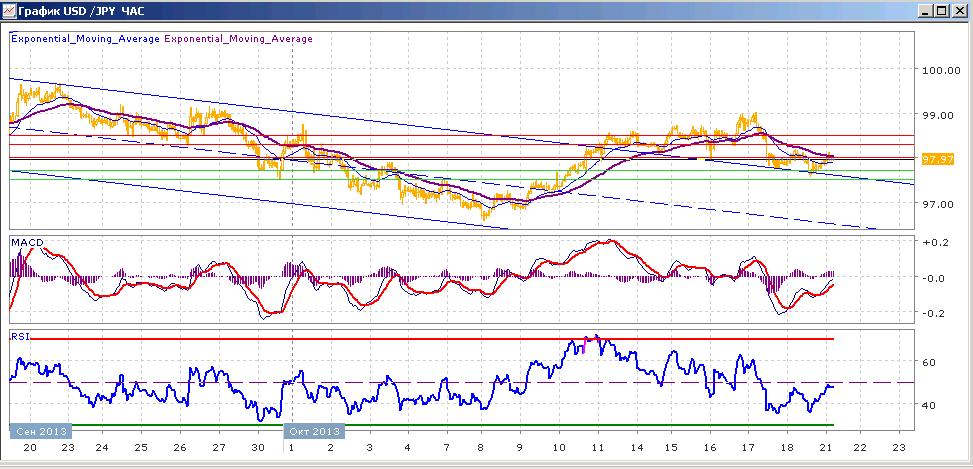973x469 pixels.
Task: Click date 9 on time axis
Action: (x=519, y=448)
